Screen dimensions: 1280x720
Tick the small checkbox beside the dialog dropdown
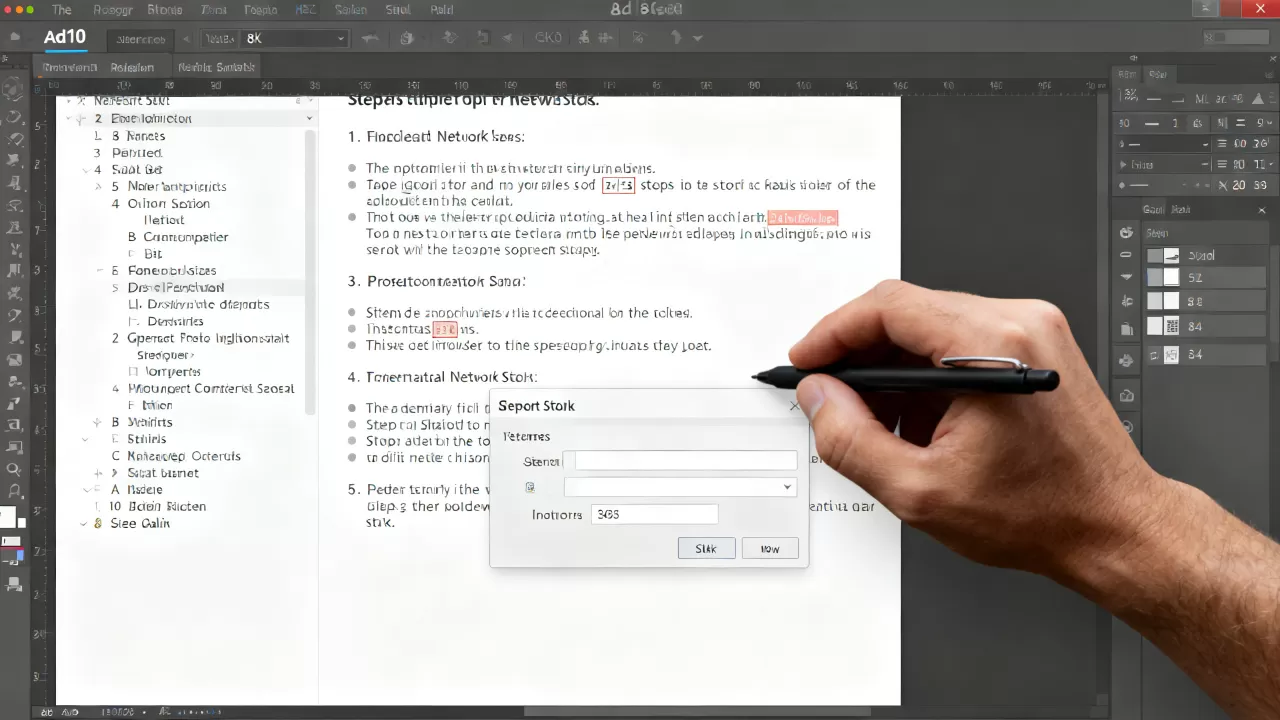[530, 487]
